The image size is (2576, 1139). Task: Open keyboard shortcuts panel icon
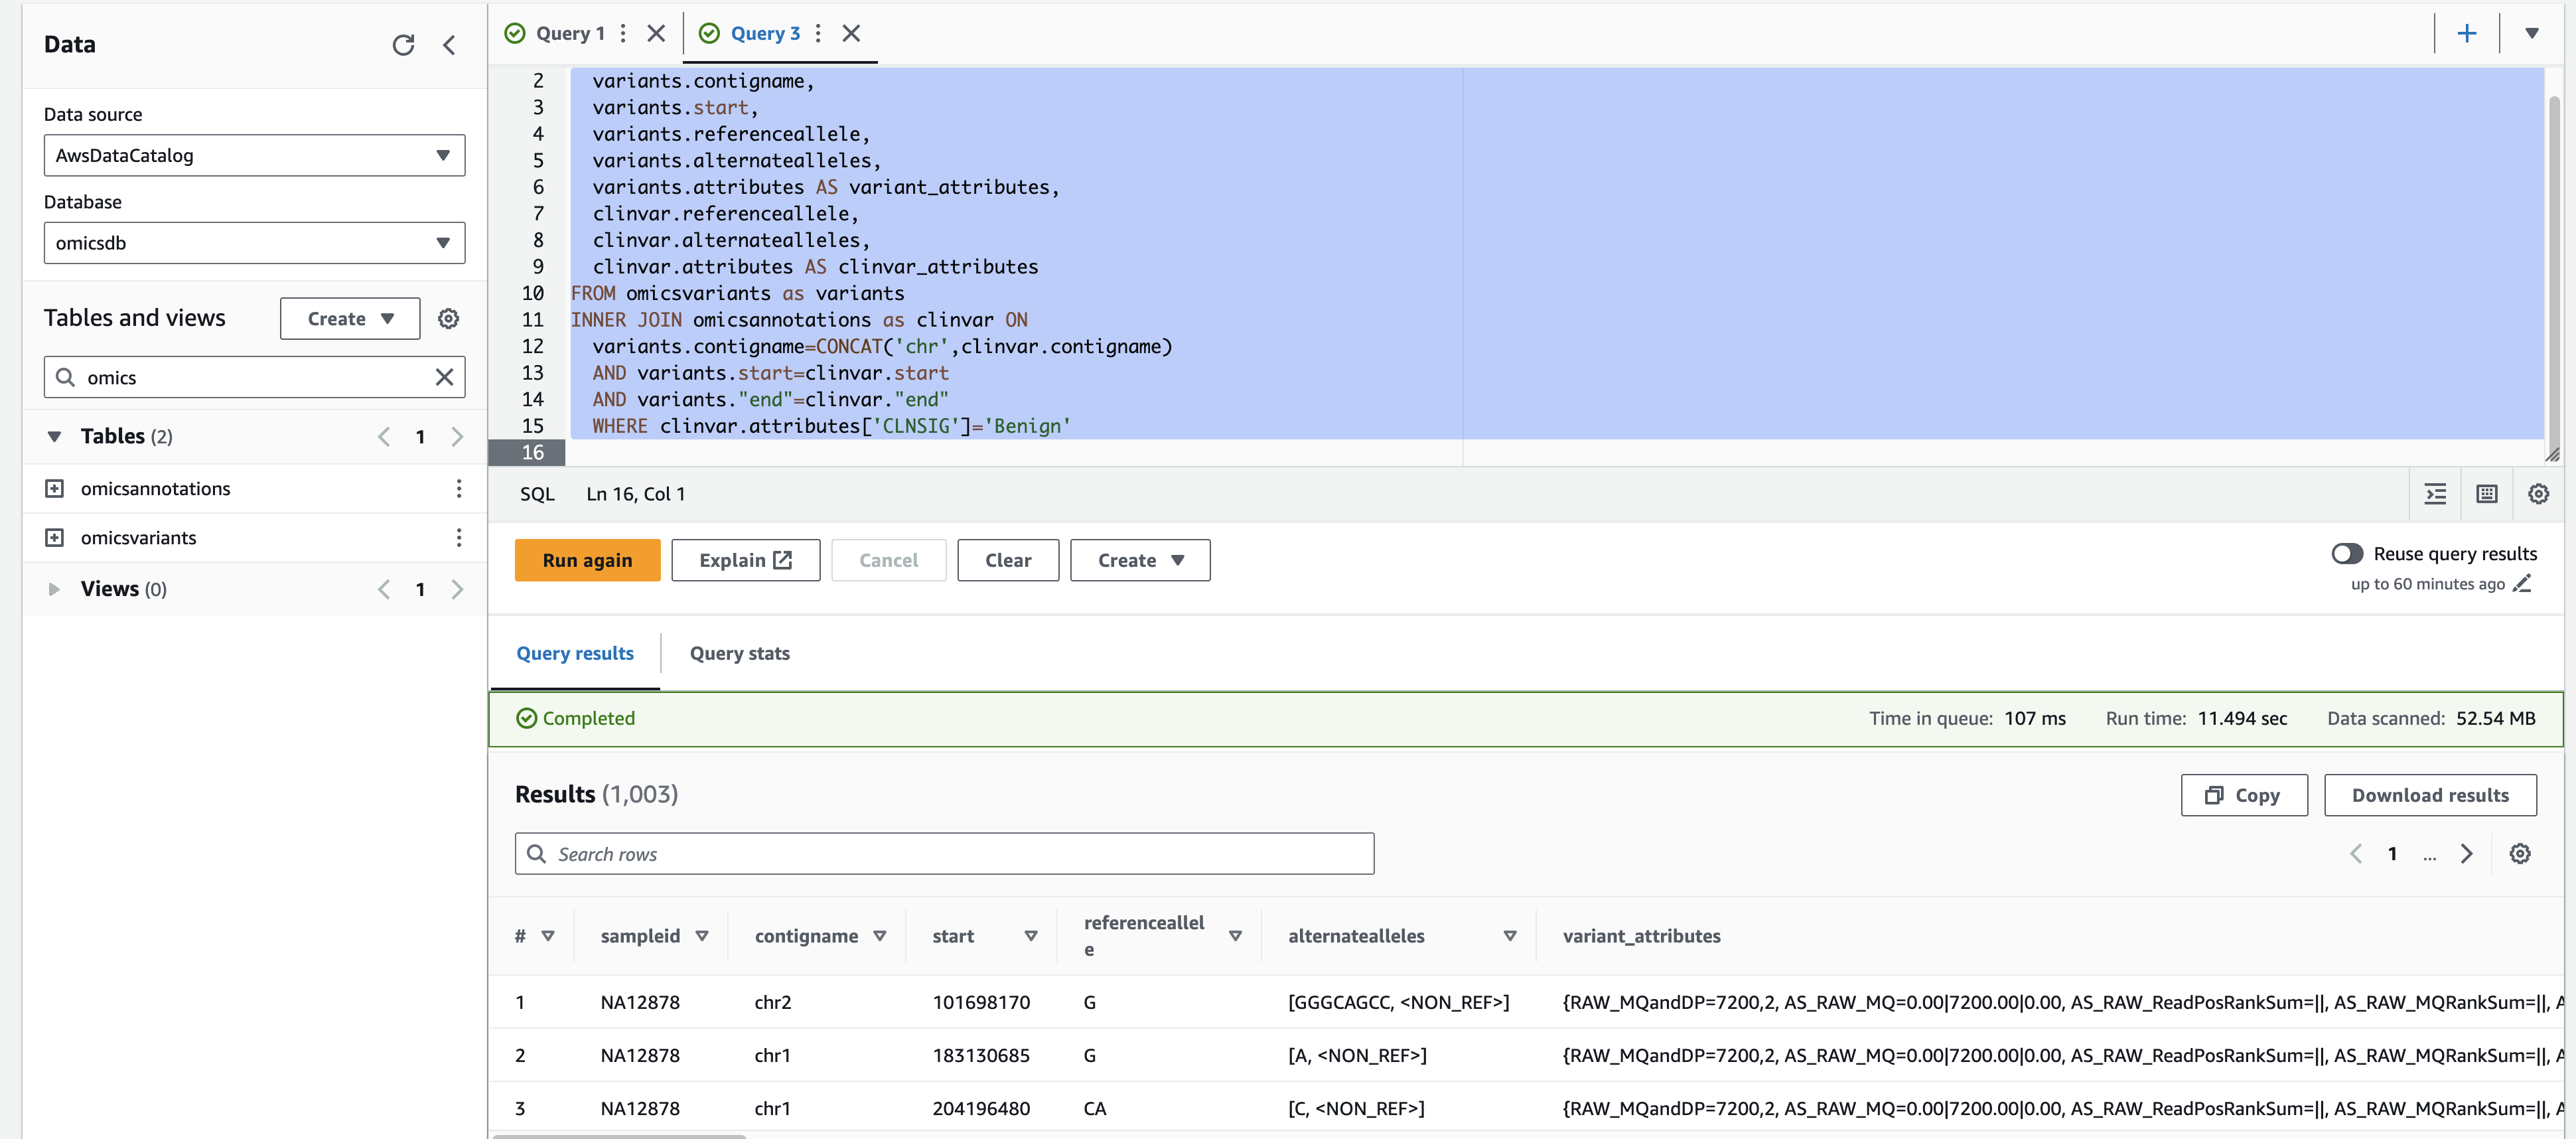(2487, 494)
